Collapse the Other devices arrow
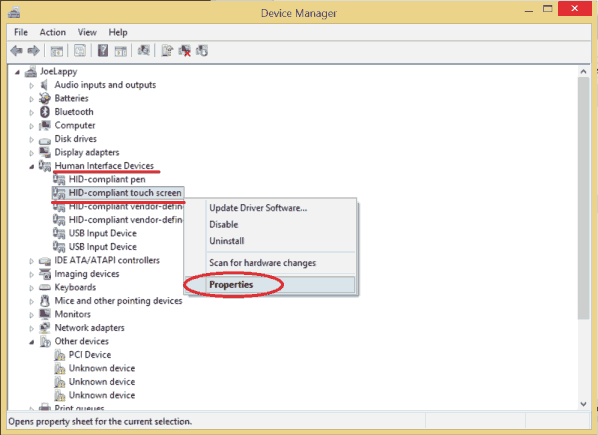This screenshot has height=435, width=598. click(x=32, y=342)
